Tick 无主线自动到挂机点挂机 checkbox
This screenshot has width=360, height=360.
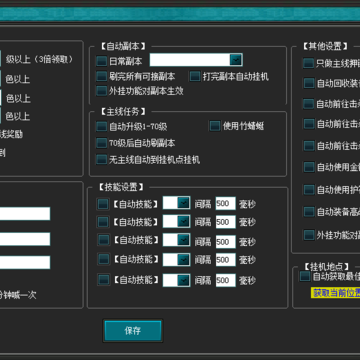pos(101,159)
